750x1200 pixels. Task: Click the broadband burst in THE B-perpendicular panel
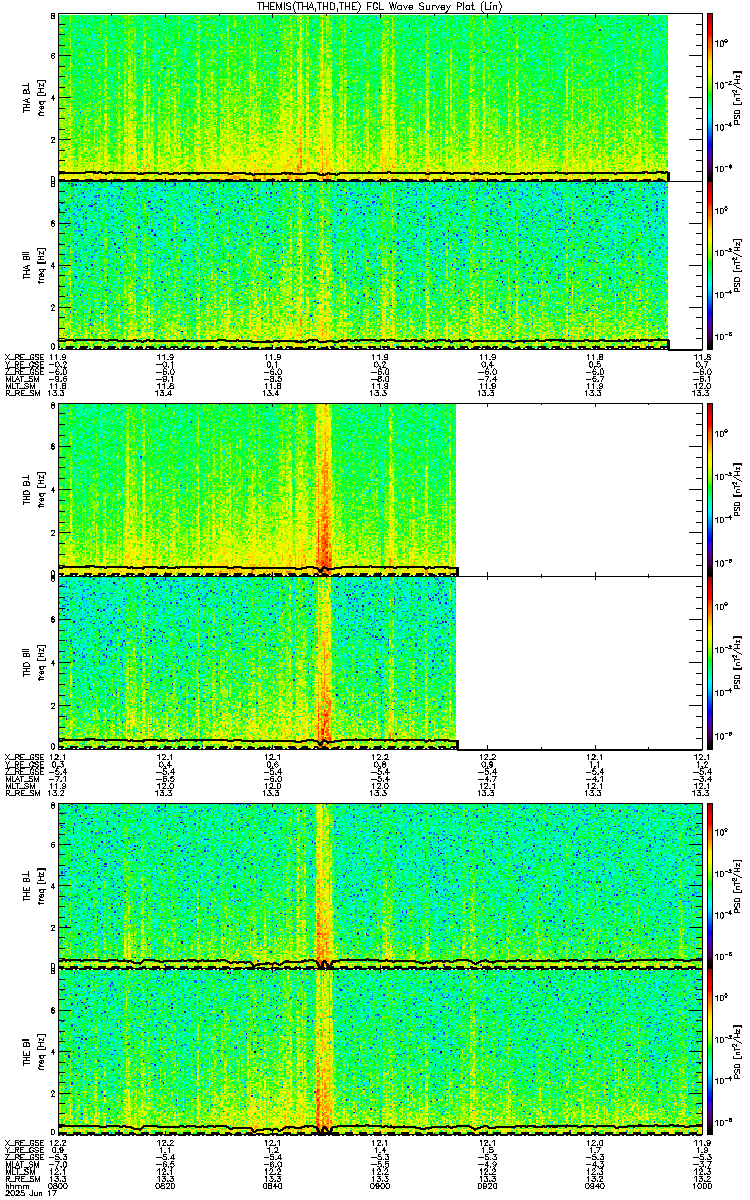click(323, 886)
